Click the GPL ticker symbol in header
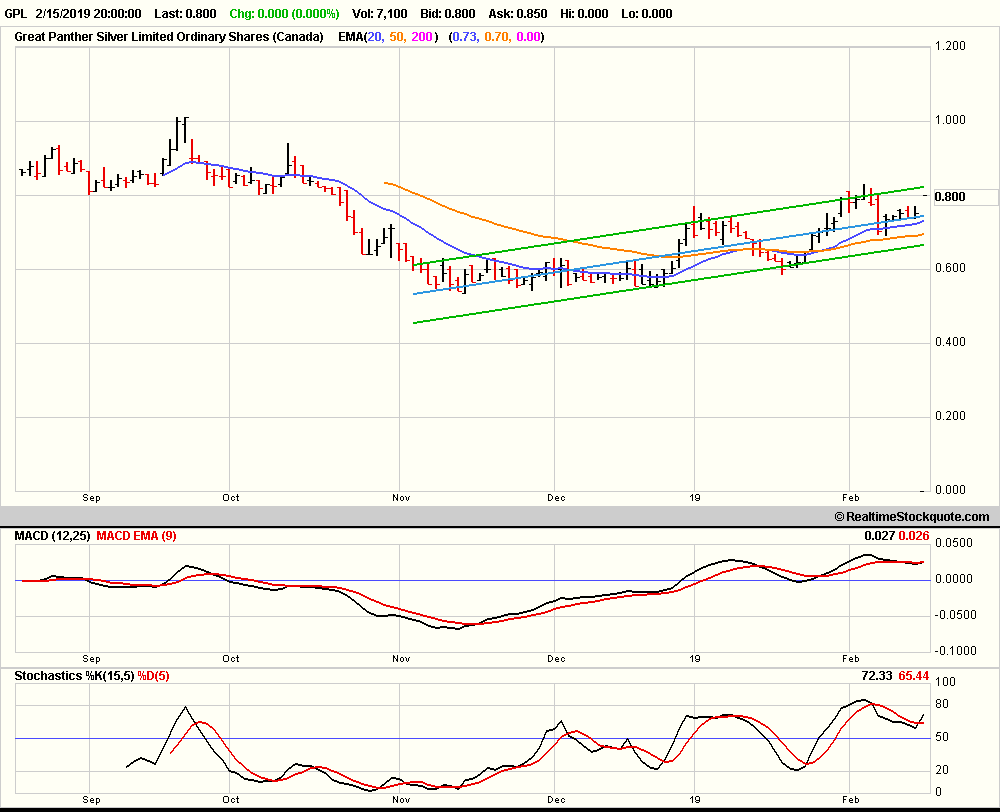Image resolution: width=1000 pixels, height=812 pixels. point(16,13)
